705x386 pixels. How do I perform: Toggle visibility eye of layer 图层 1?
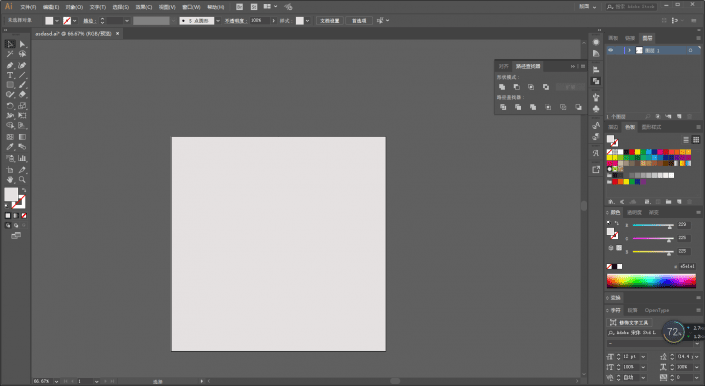coord(611,50)
